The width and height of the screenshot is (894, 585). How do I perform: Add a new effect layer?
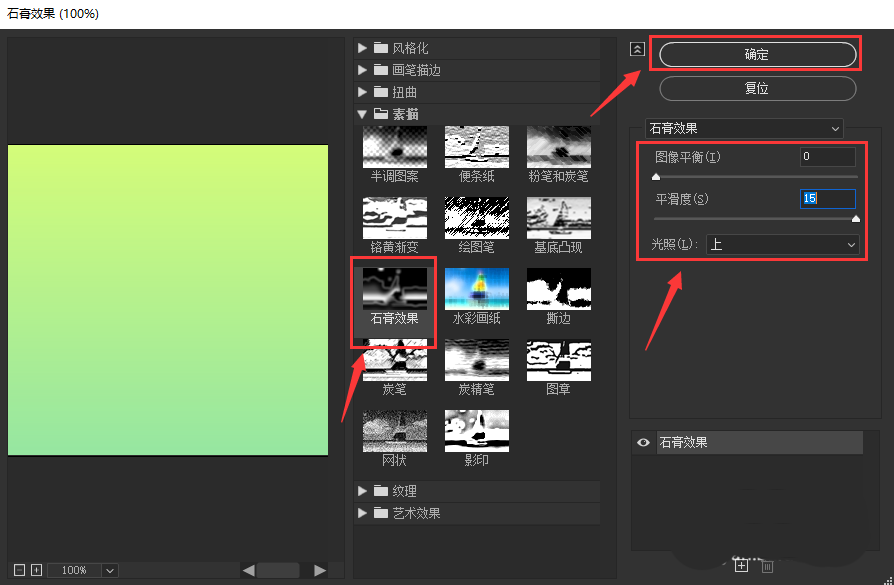tap(741, 565)
